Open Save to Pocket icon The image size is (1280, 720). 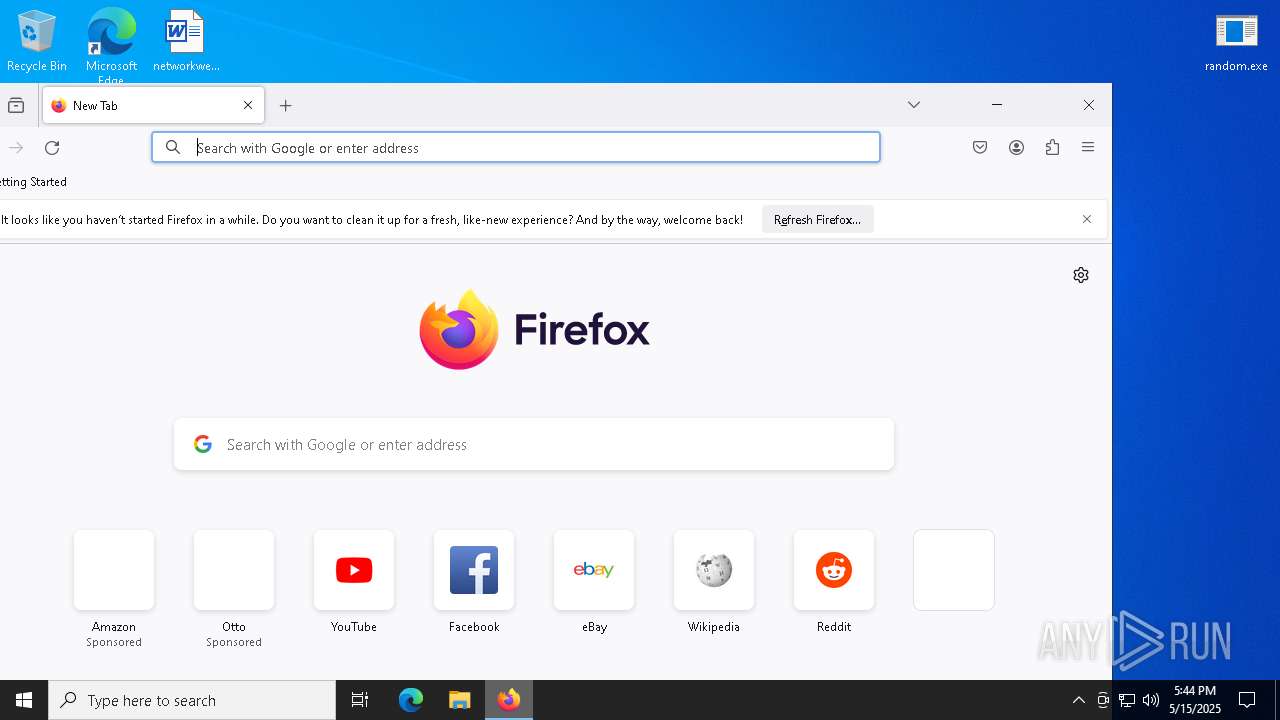(x=980, y=148)
